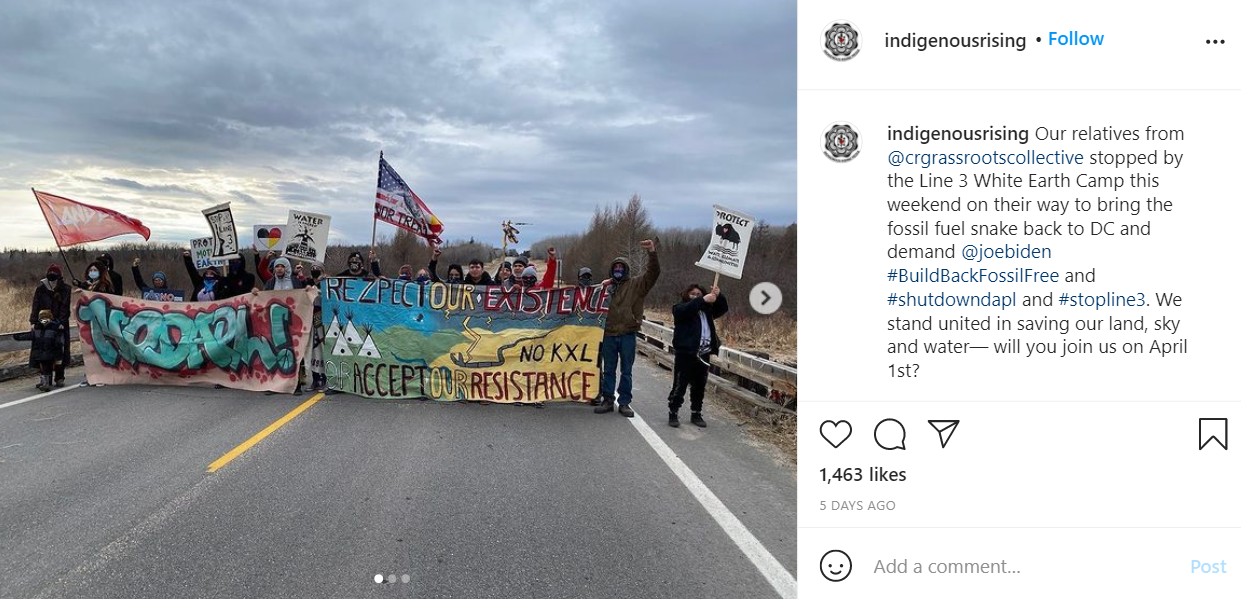Share the post via paper plane icon
The height and width of the screenshot is (599, 1241).
(x=943, y=433)
